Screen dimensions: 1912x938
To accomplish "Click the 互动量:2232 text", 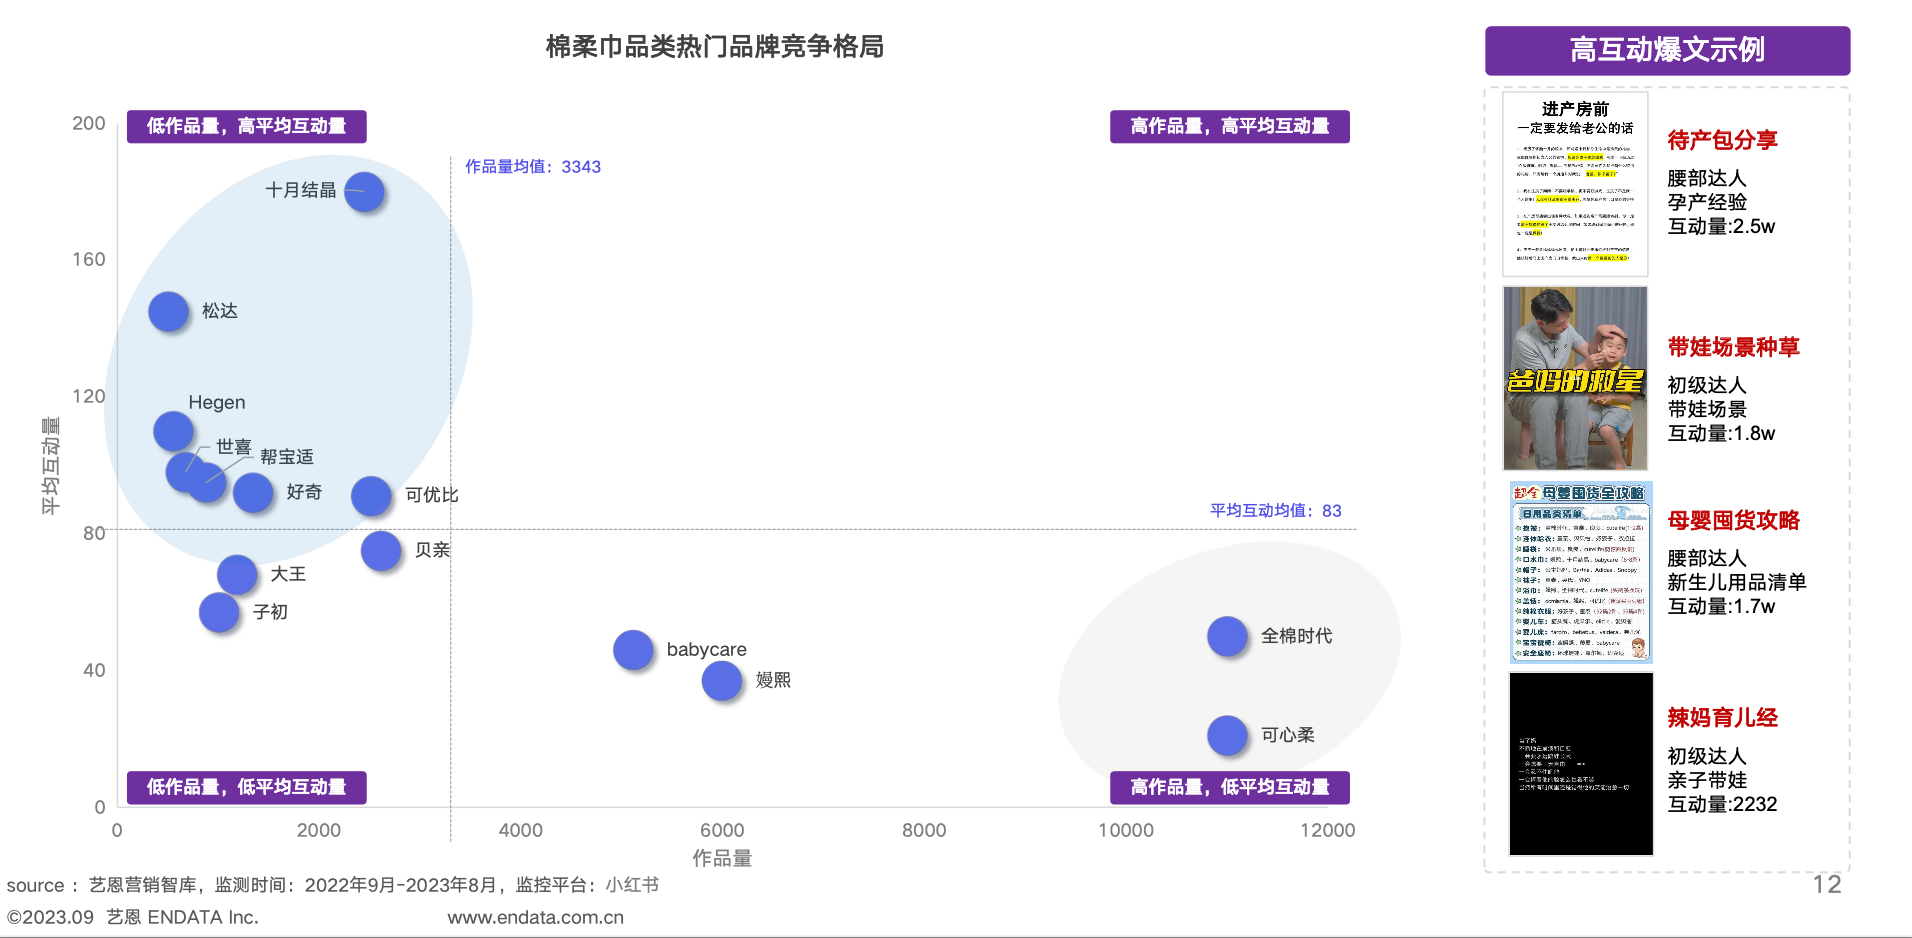I will click(x=1722, y=804).
